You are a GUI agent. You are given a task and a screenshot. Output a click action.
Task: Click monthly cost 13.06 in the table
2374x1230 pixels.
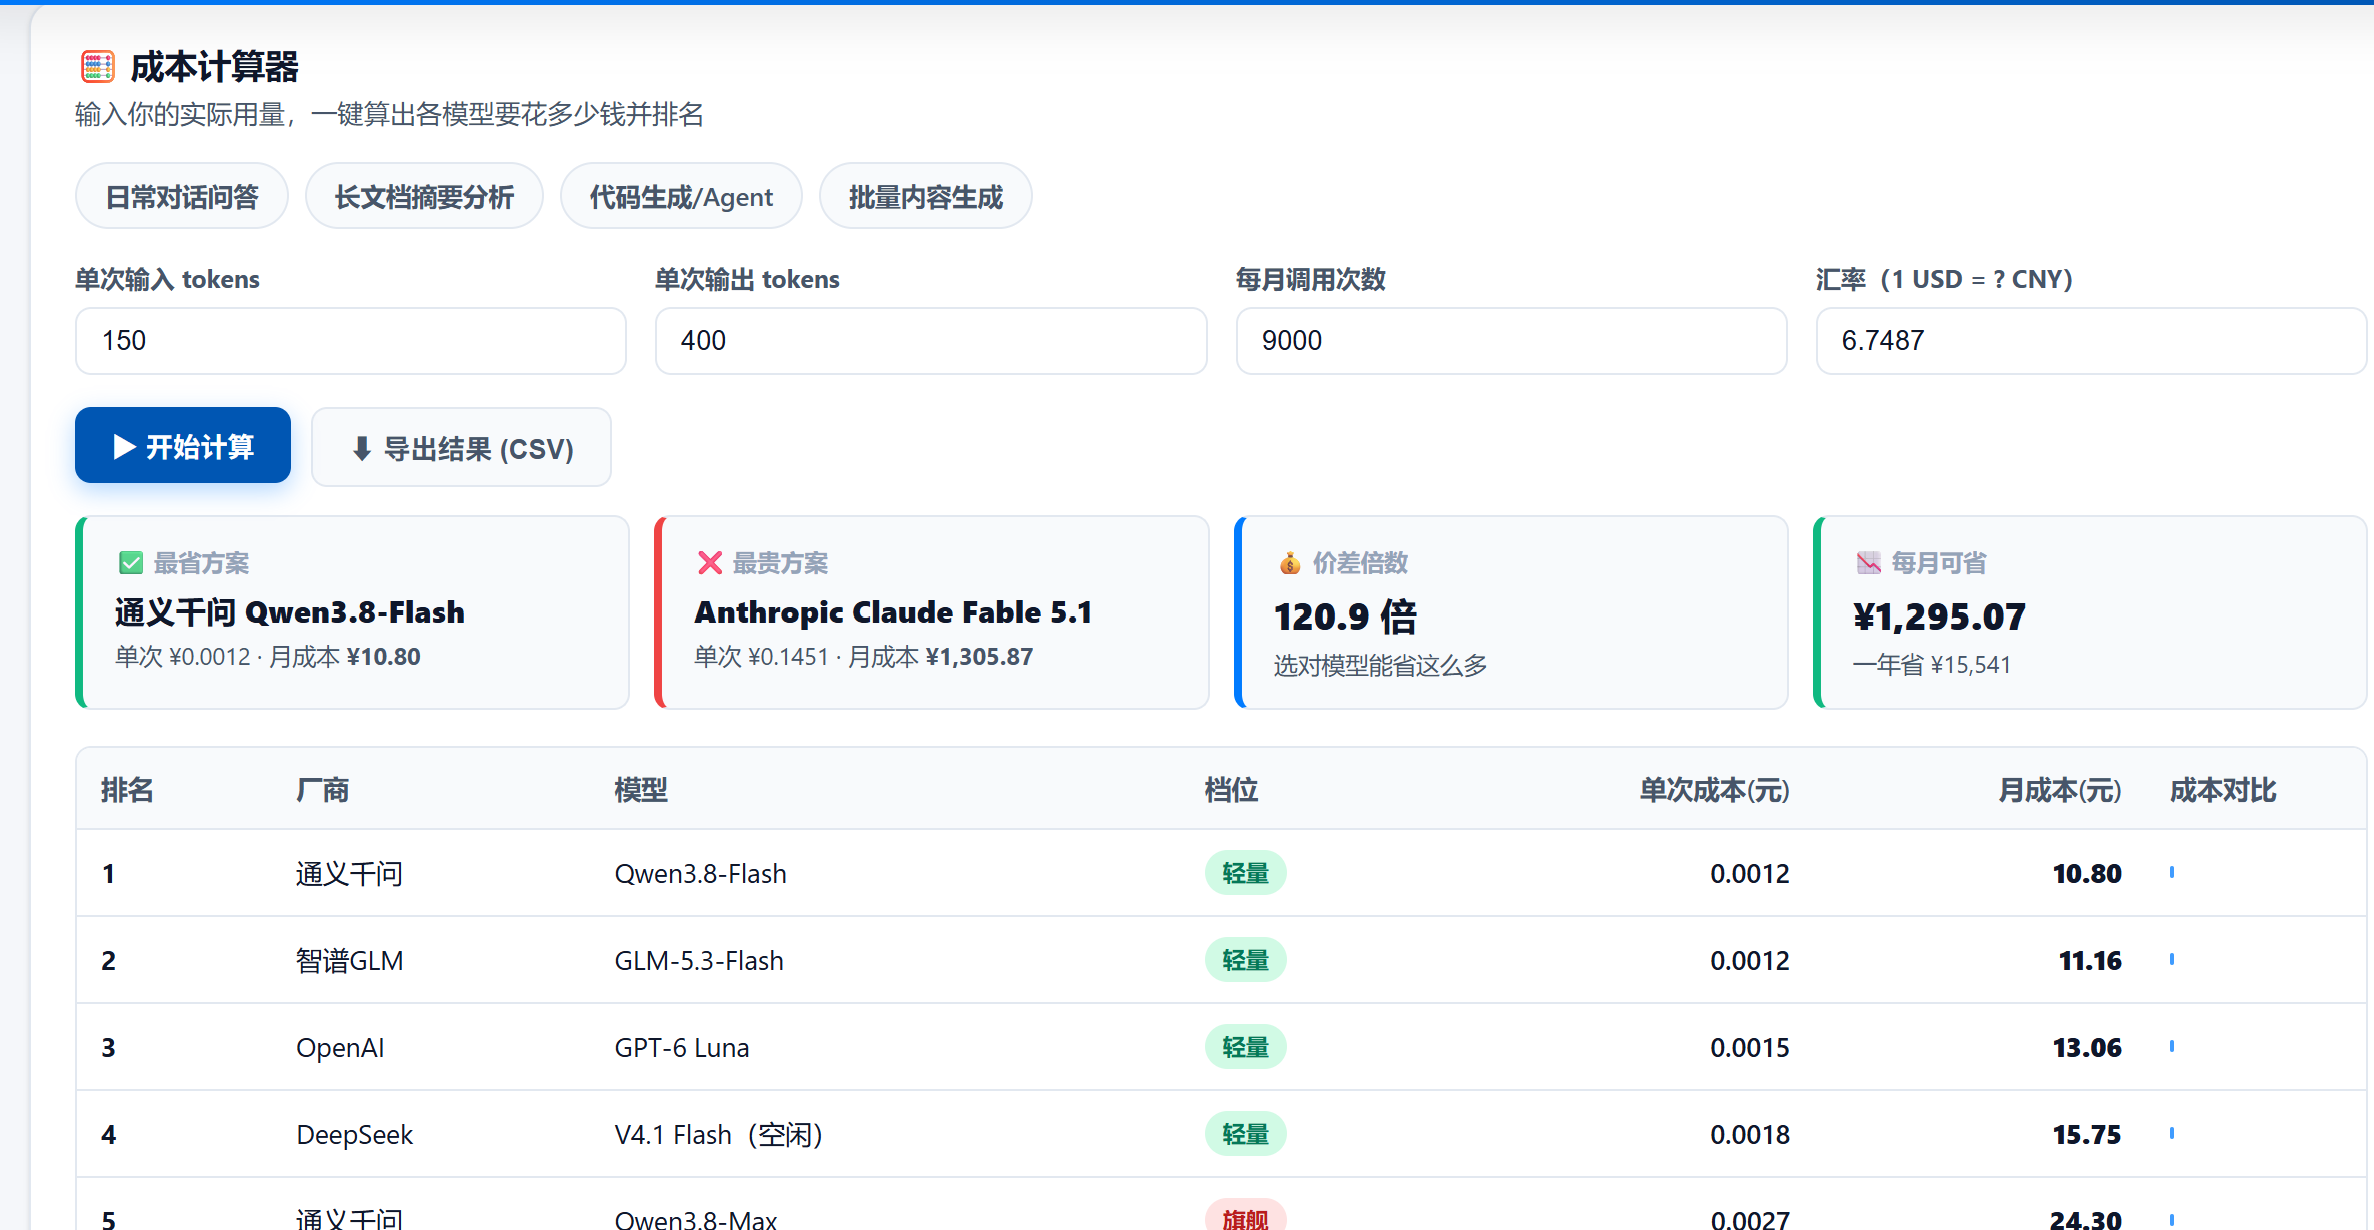[x=2087, y=1047]
